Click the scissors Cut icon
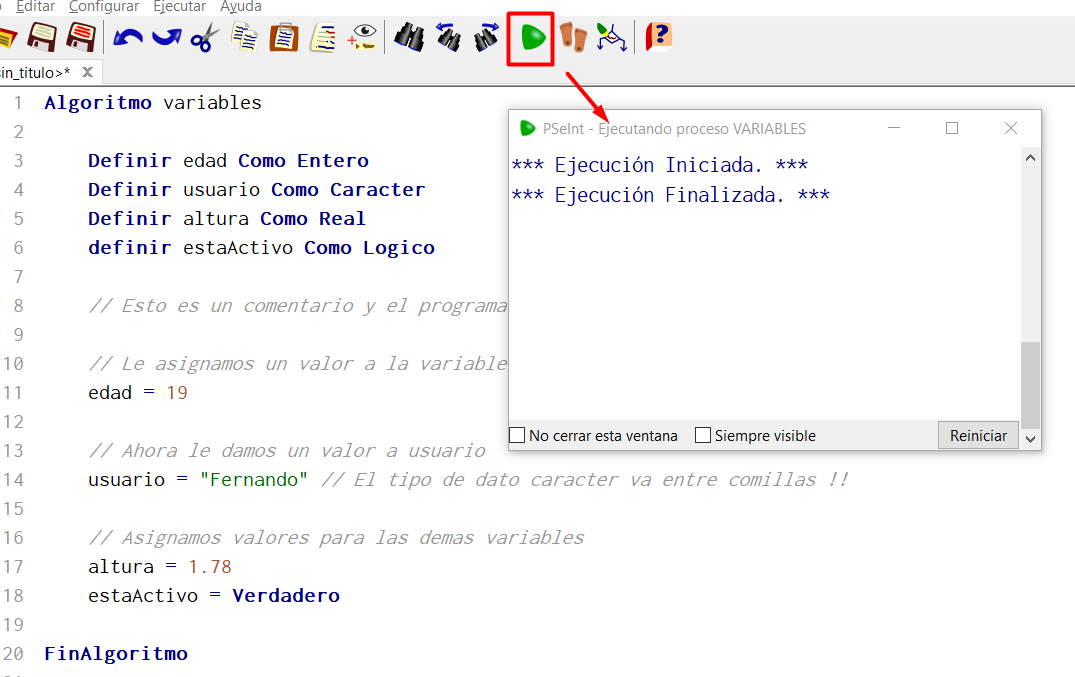This screenshot has height=677, width=1075. [x=205, y=39]
